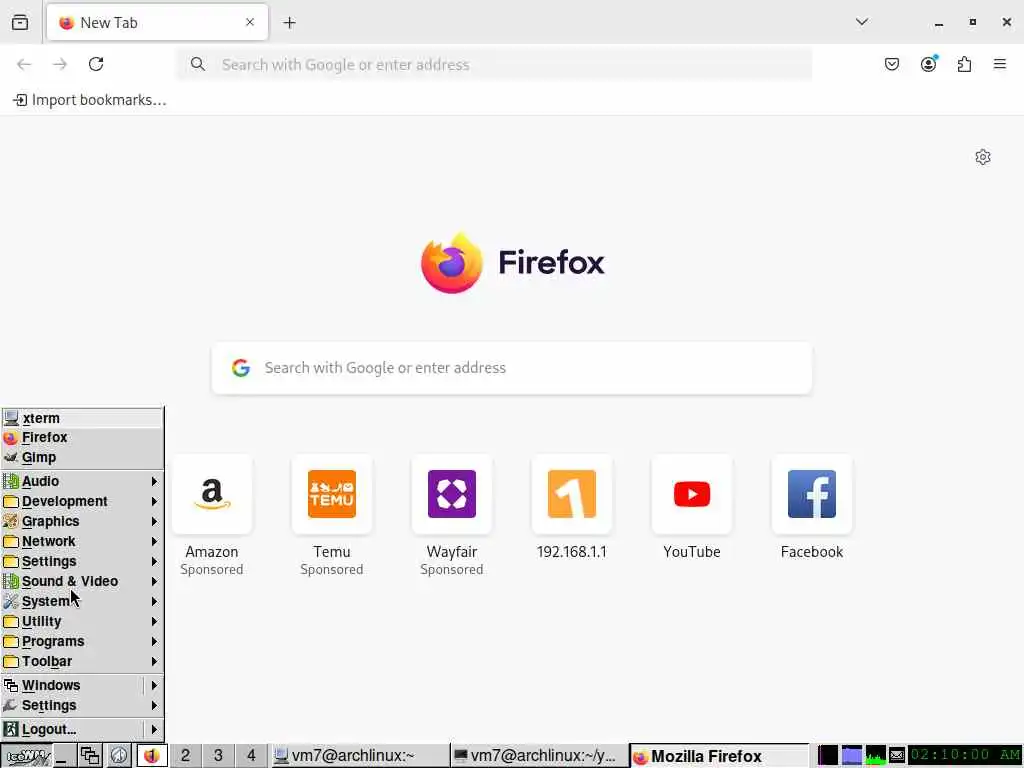Expand the folder-icon Settings submenu
Image resolution: width=1024 pixels, height=768 pixels.
click(x=82, y=562)
